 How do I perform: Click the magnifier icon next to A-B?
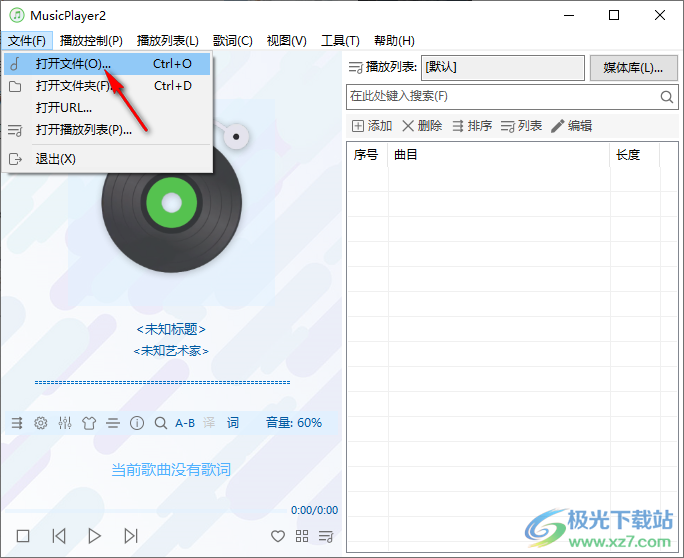[161, 423]
